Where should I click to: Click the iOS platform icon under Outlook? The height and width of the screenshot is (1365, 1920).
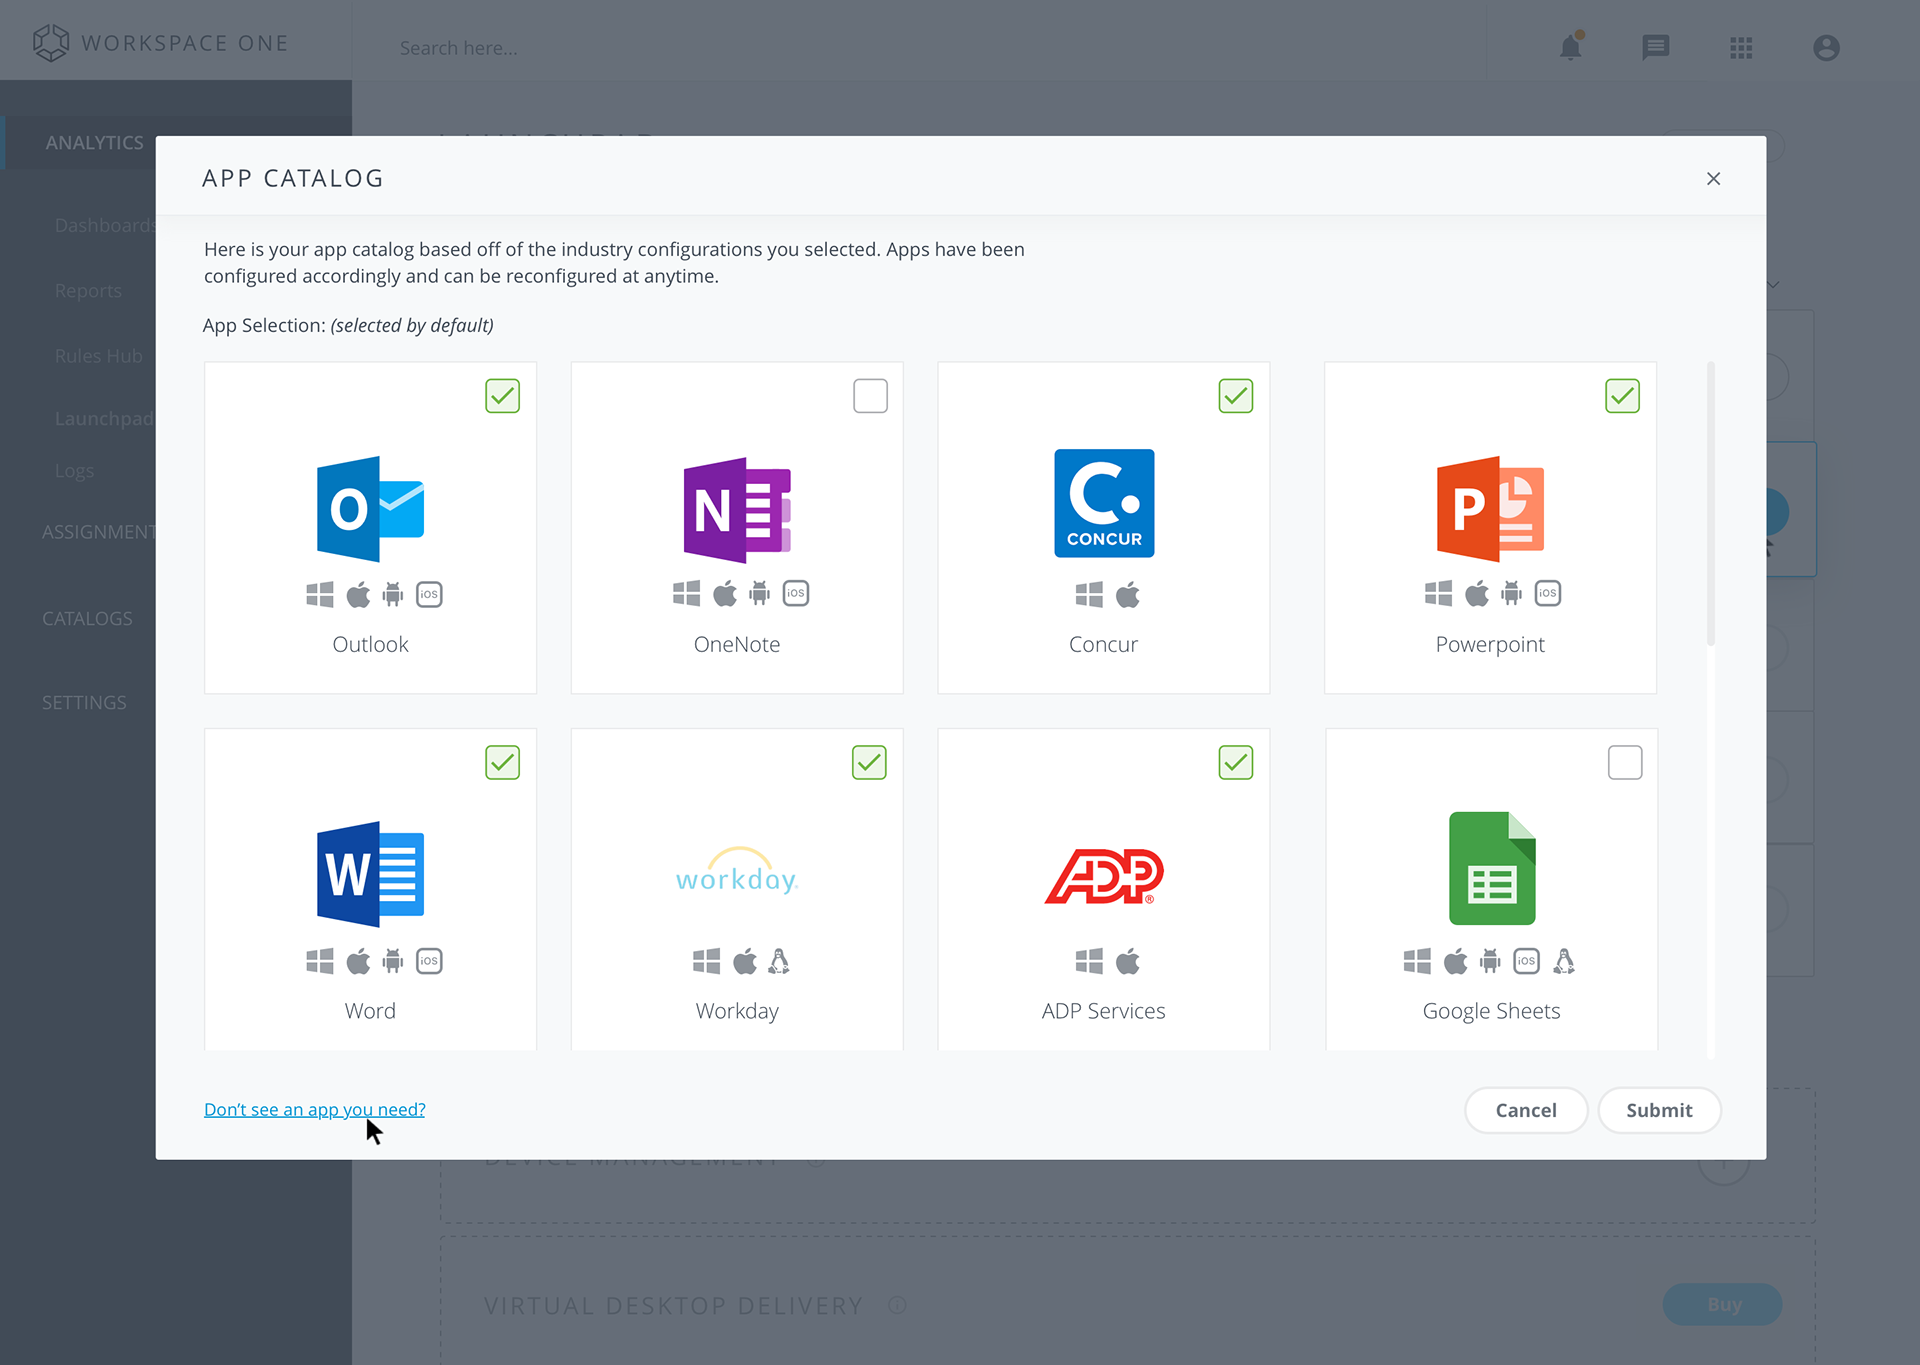coord(429,595)
